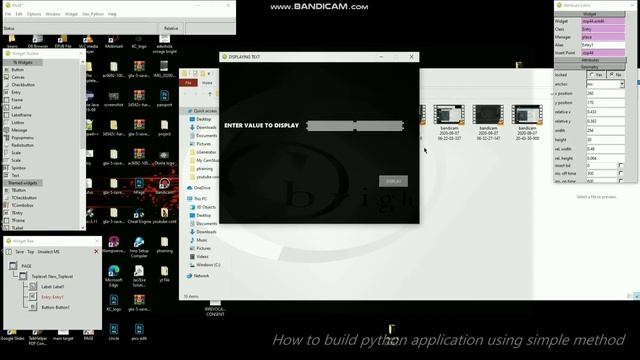Click the Relative button in PAGE
This screenshot has height=360, width=640.
[x=171, y=29]
